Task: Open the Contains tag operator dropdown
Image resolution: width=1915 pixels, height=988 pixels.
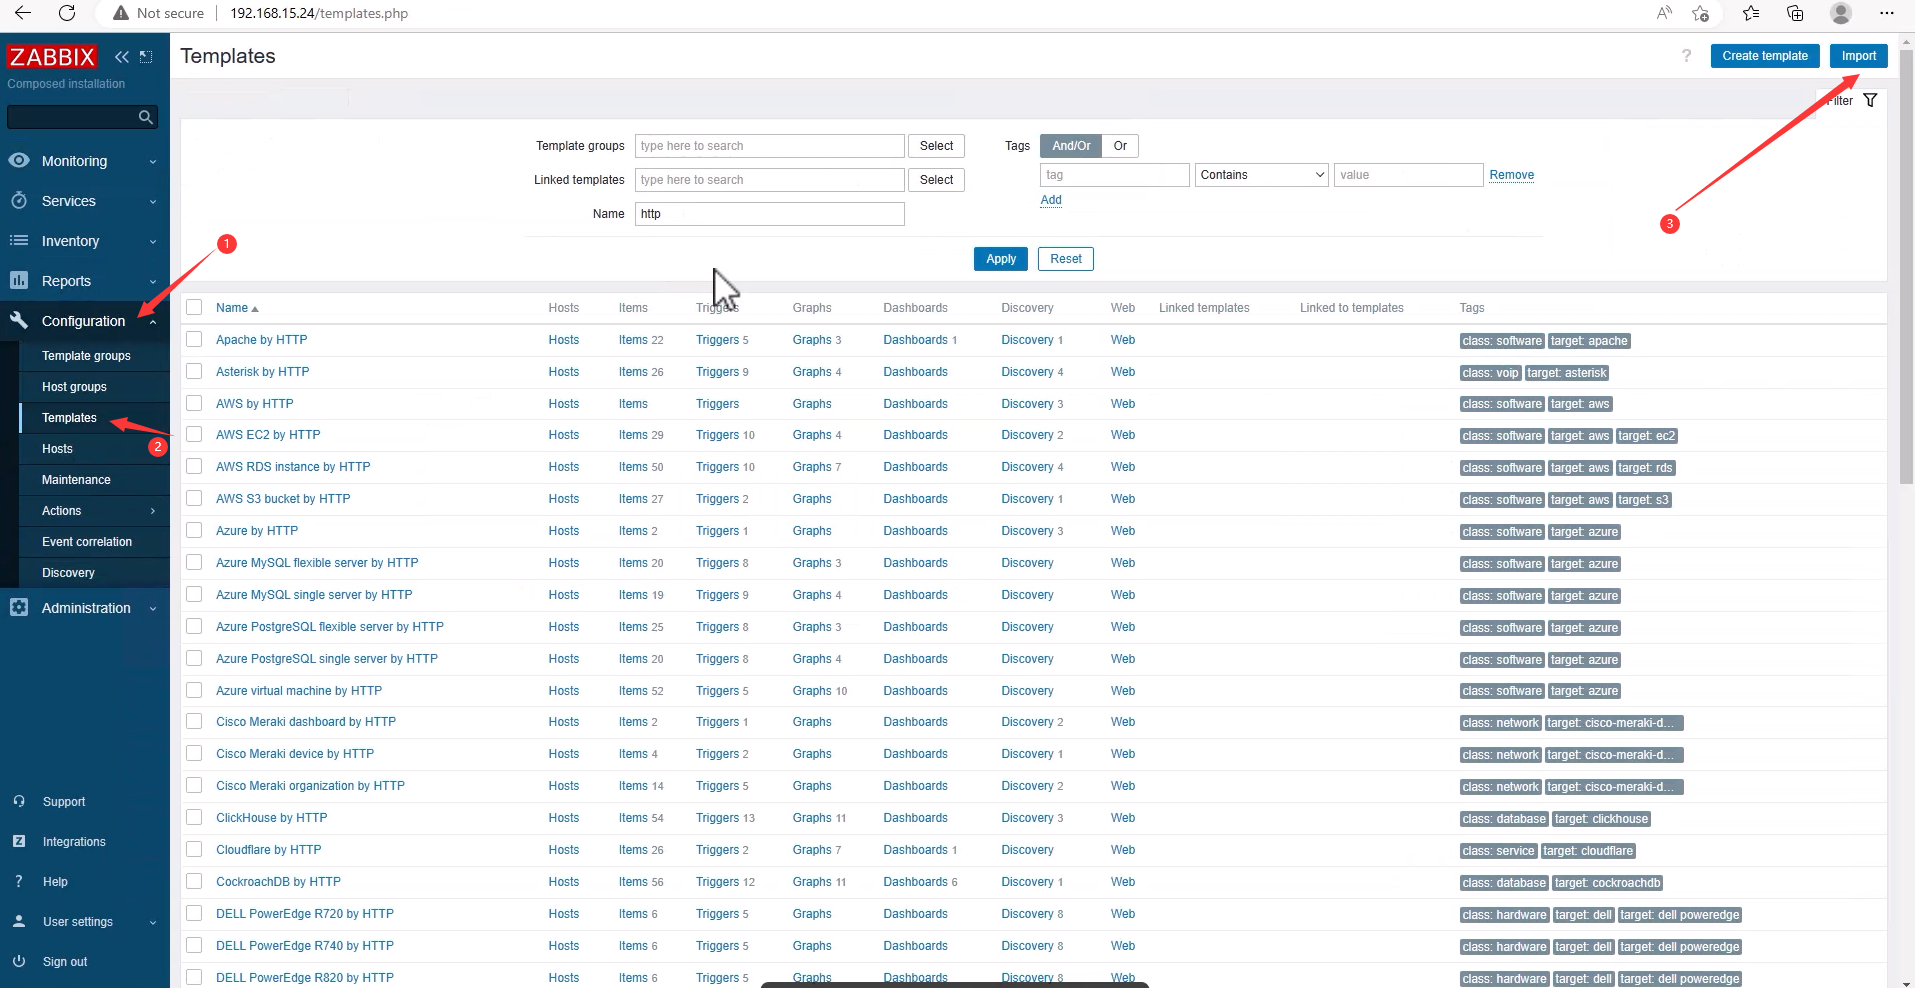Action: tap(1261, 175)
